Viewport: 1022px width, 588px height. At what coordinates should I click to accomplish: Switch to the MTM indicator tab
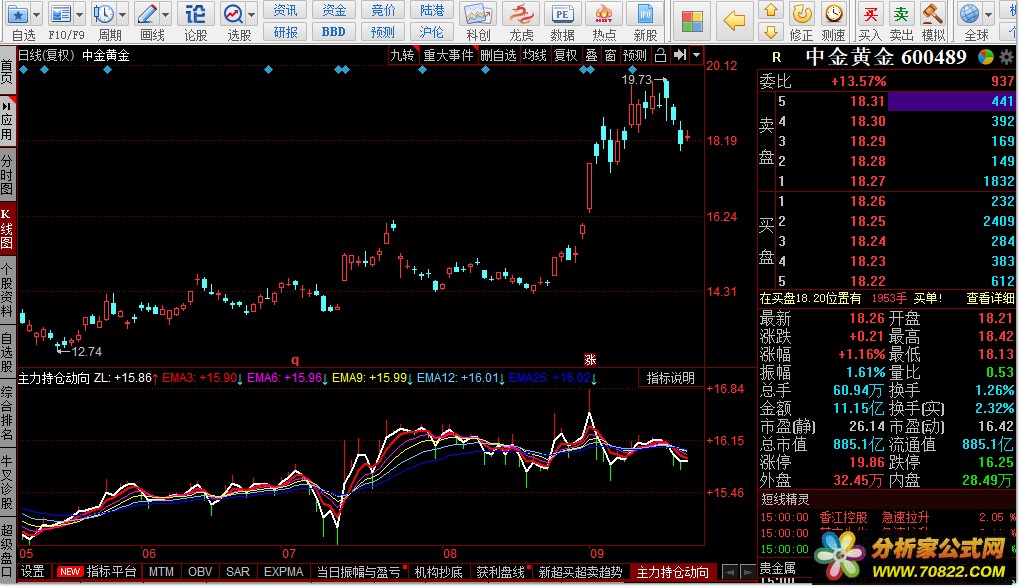160,572
